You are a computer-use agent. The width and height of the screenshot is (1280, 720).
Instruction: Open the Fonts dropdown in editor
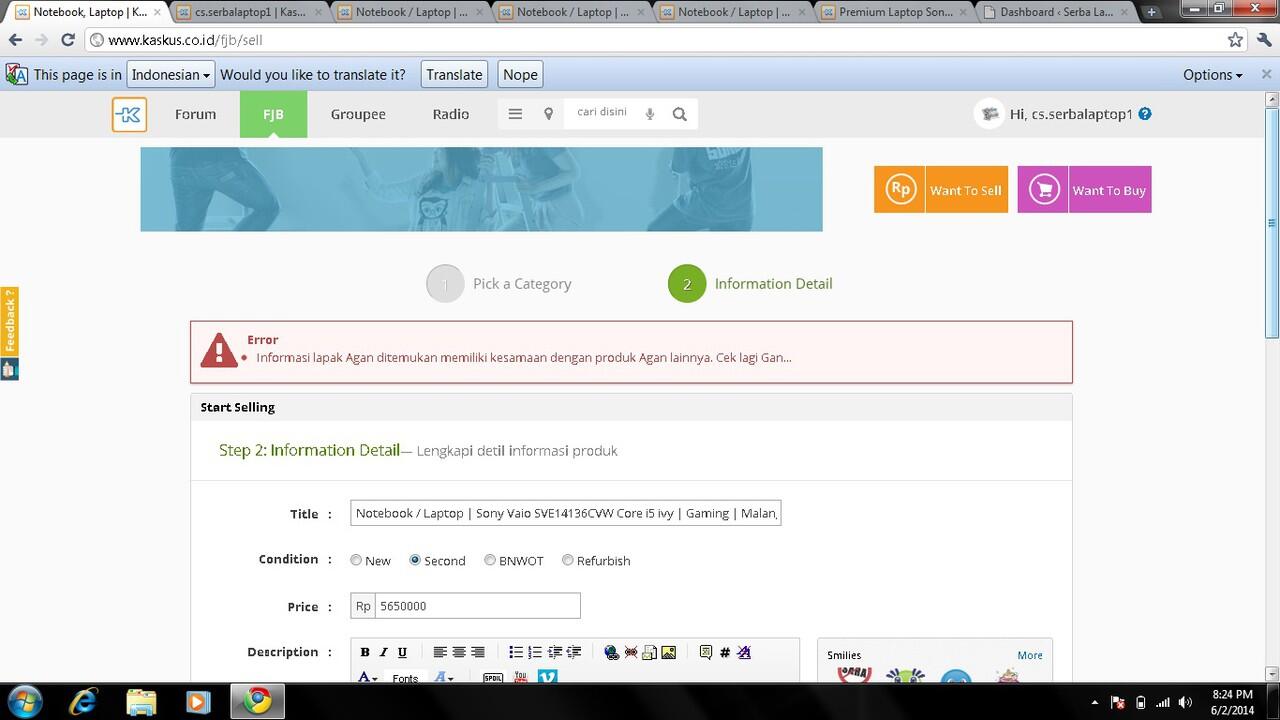tap(405, 677)
